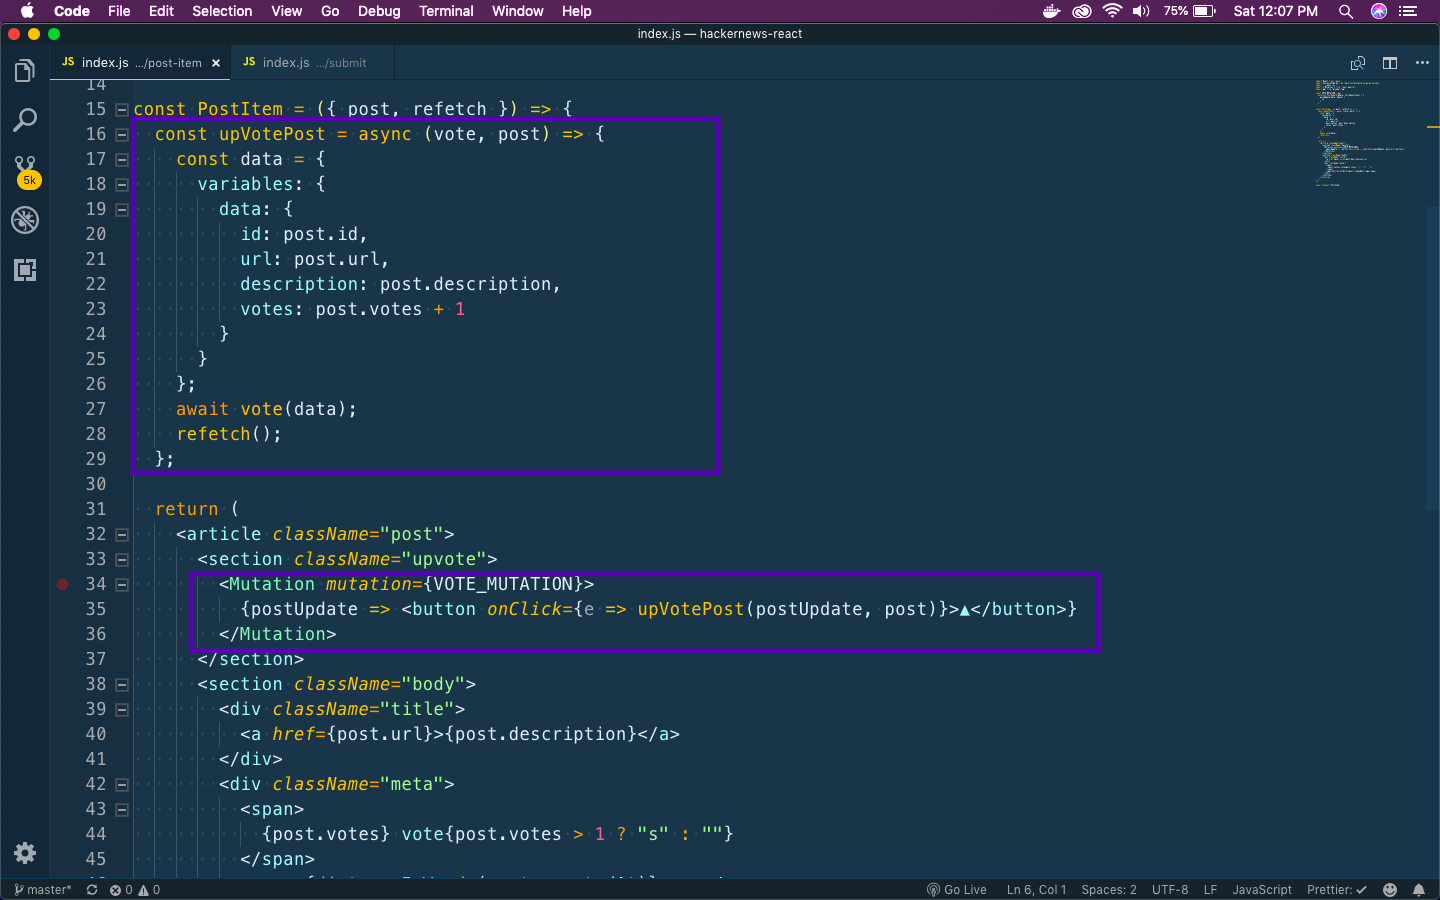Screen dimensions: 1440x900
Task: Open problems panel via errors and warnings count
Action: 135,890
